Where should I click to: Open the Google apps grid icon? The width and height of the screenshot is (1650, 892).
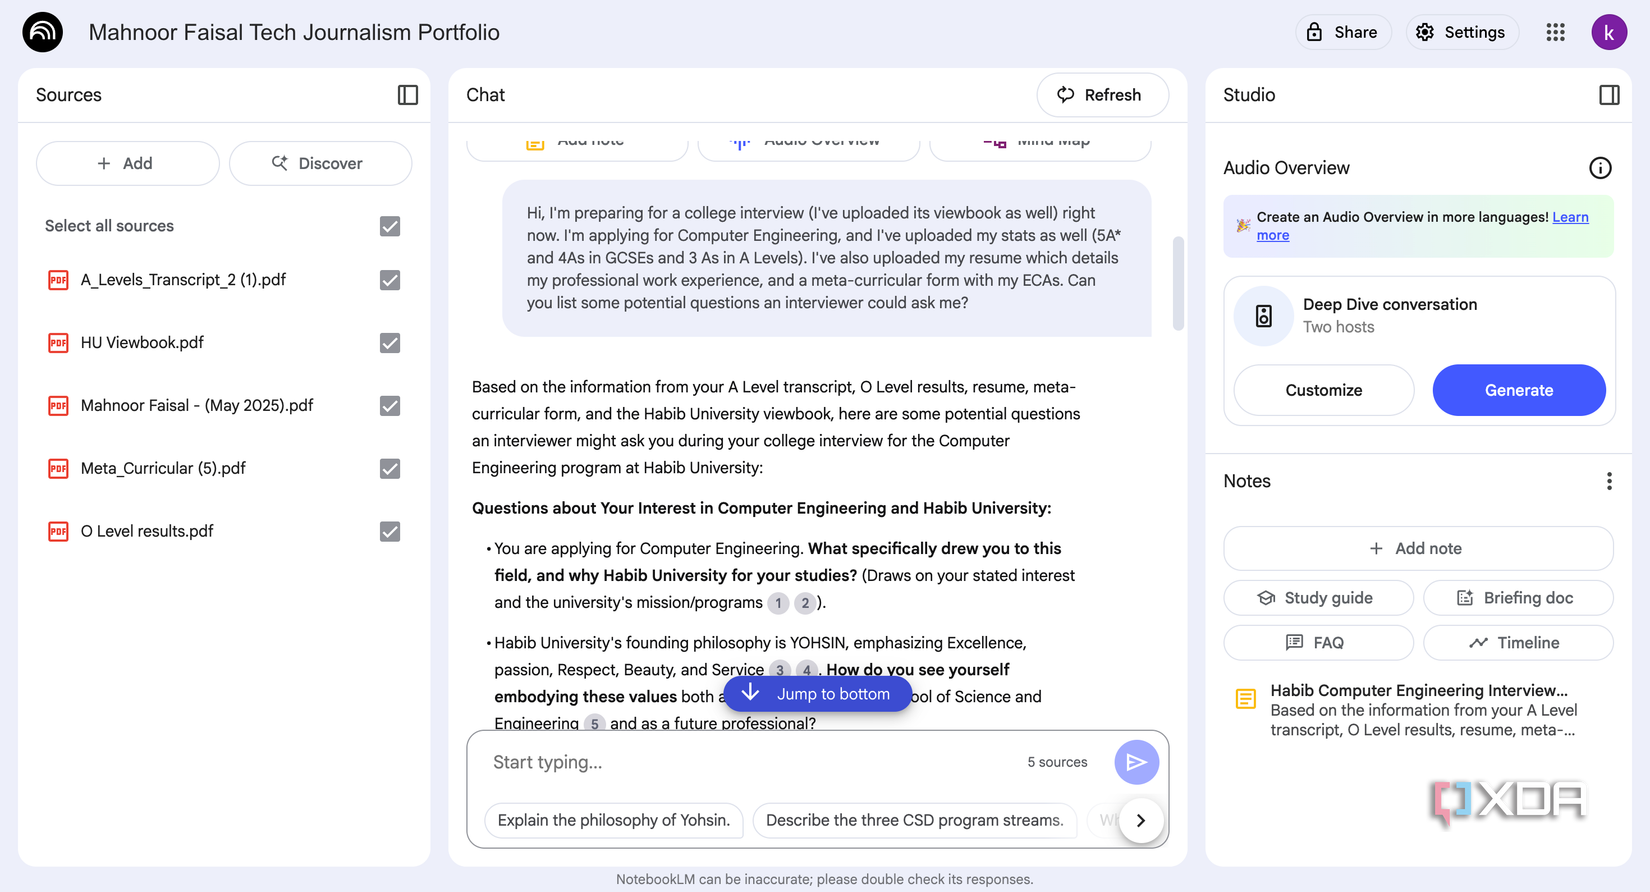point(1555,32)
